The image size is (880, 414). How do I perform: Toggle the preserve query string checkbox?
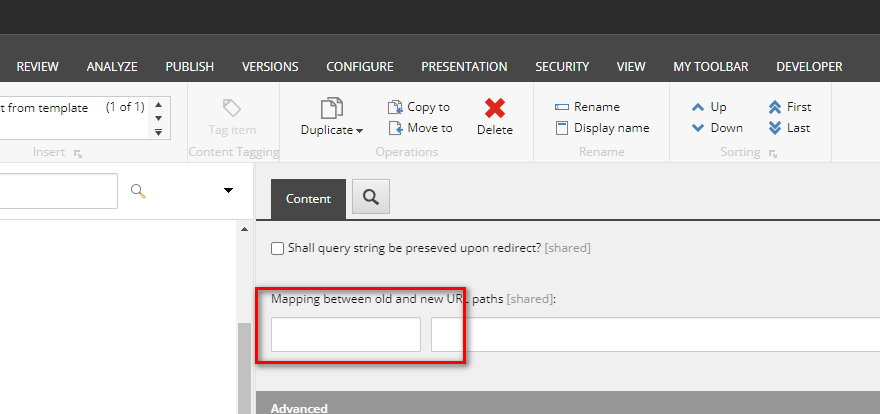(x=277, y=249)
